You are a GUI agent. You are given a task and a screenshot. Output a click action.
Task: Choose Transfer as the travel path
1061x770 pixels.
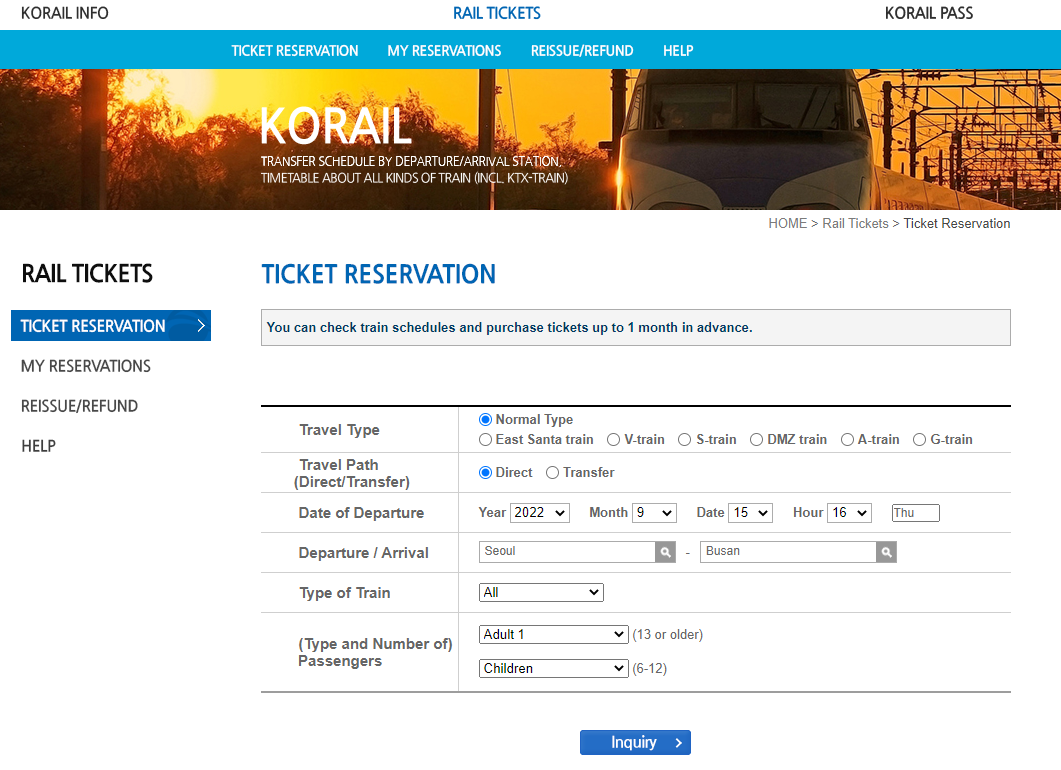552,472
